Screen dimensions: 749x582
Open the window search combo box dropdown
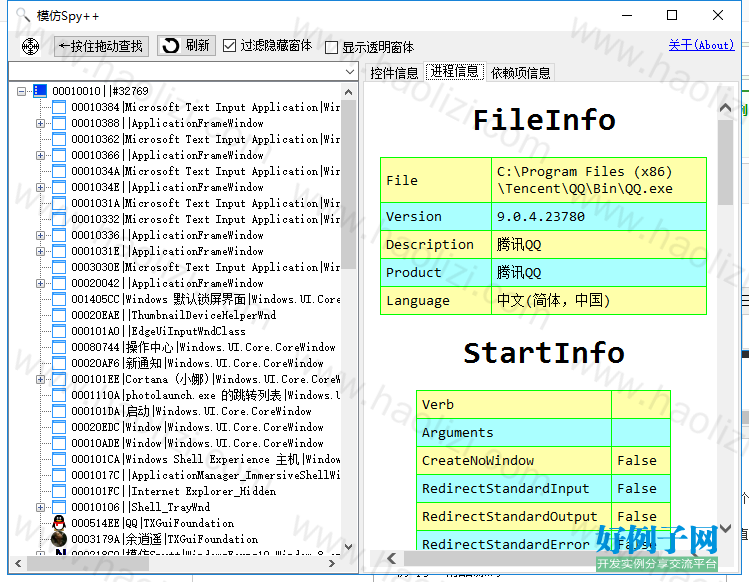pos(350,72)
